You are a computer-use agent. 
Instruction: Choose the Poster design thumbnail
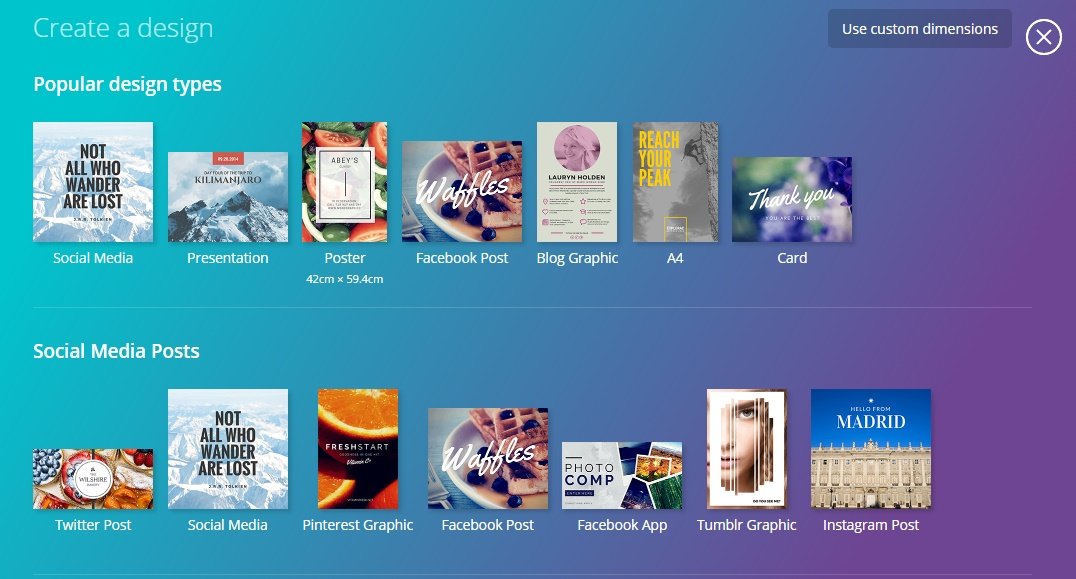344,182
